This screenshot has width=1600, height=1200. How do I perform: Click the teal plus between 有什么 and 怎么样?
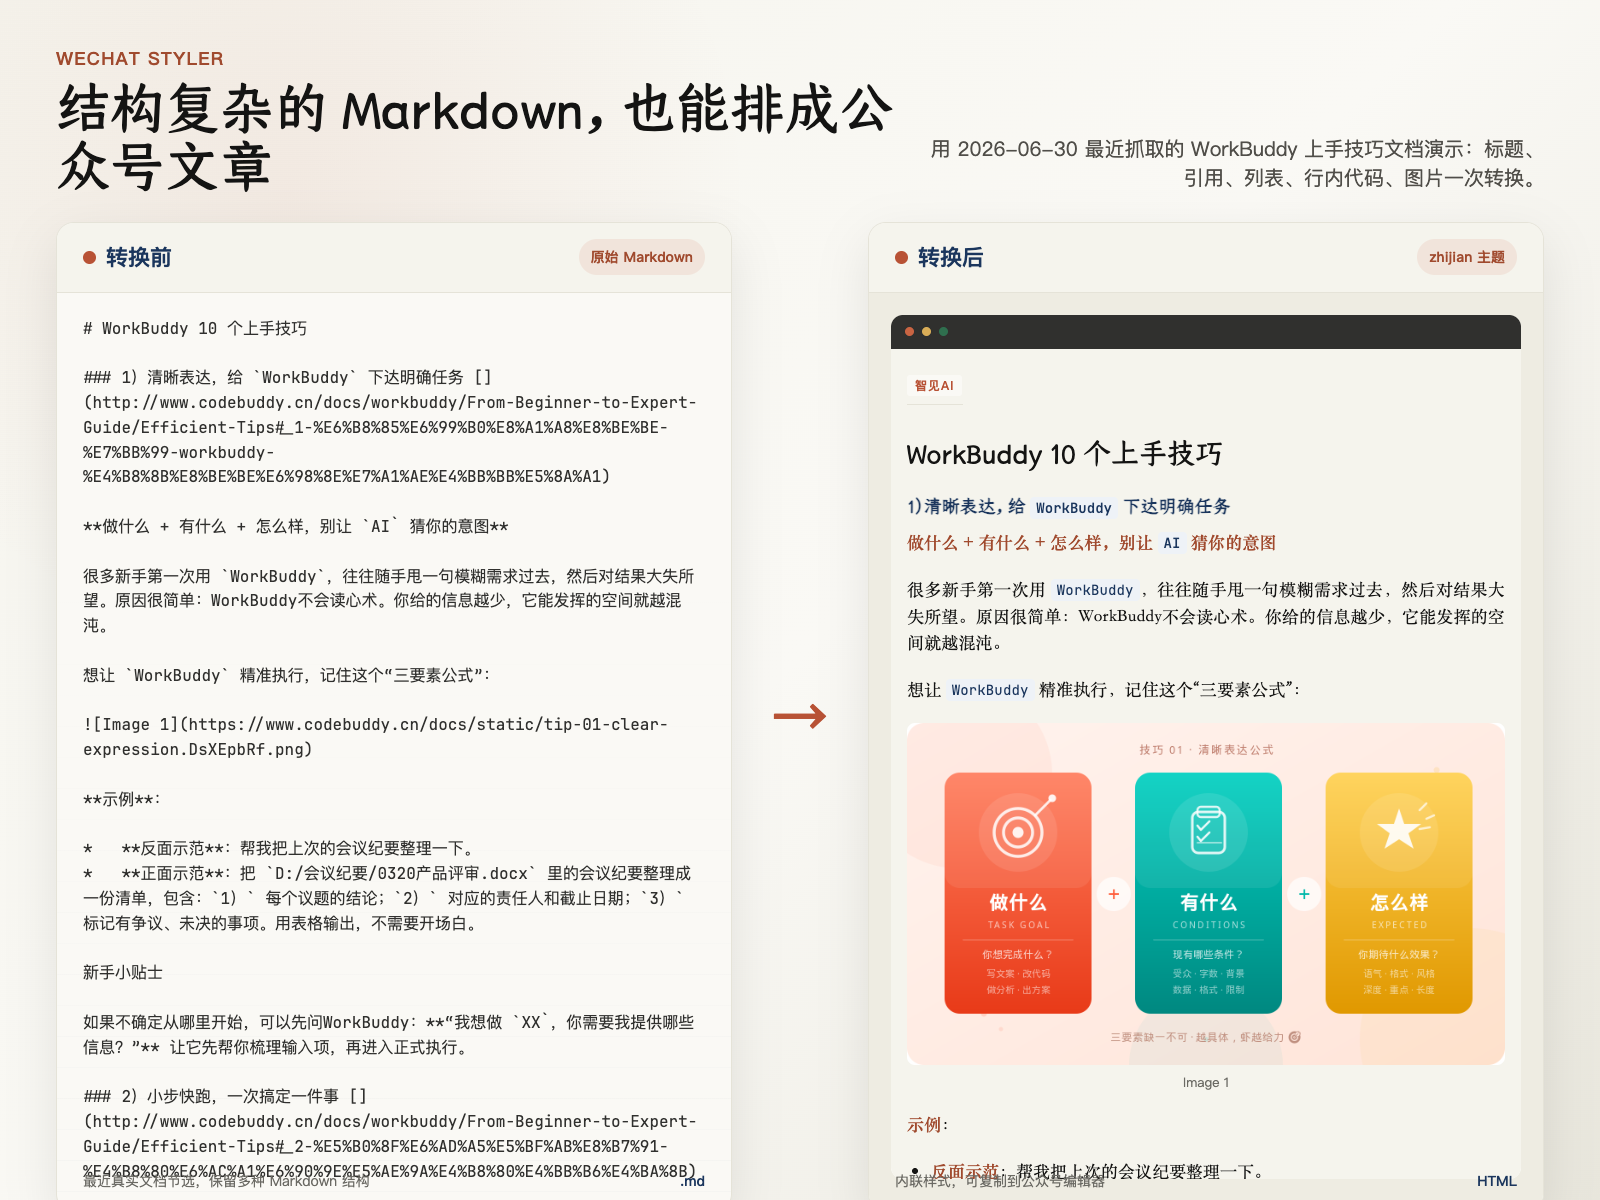coord(1304,894)
